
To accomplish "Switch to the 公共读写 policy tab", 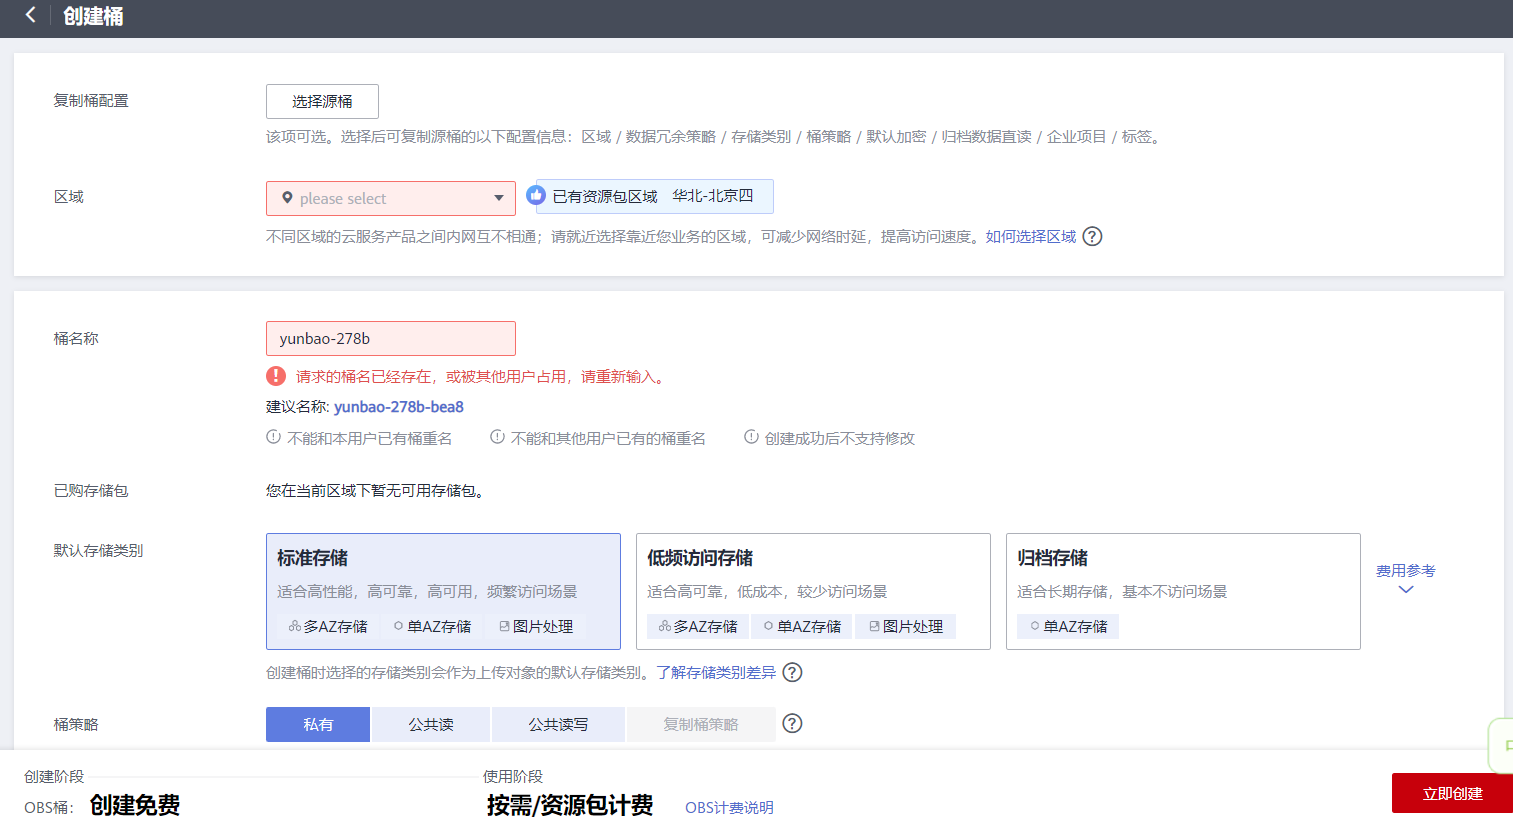I will (x=558, y=723).
